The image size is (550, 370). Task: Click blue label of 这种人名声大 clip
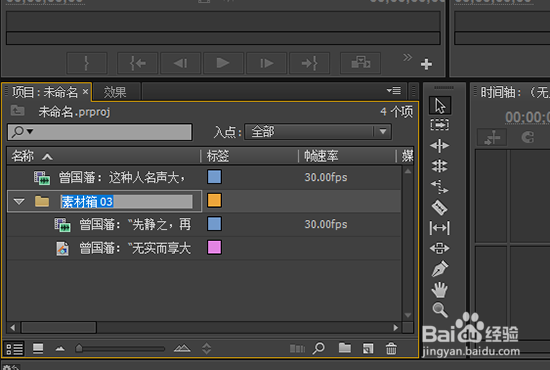pos(214,177)
